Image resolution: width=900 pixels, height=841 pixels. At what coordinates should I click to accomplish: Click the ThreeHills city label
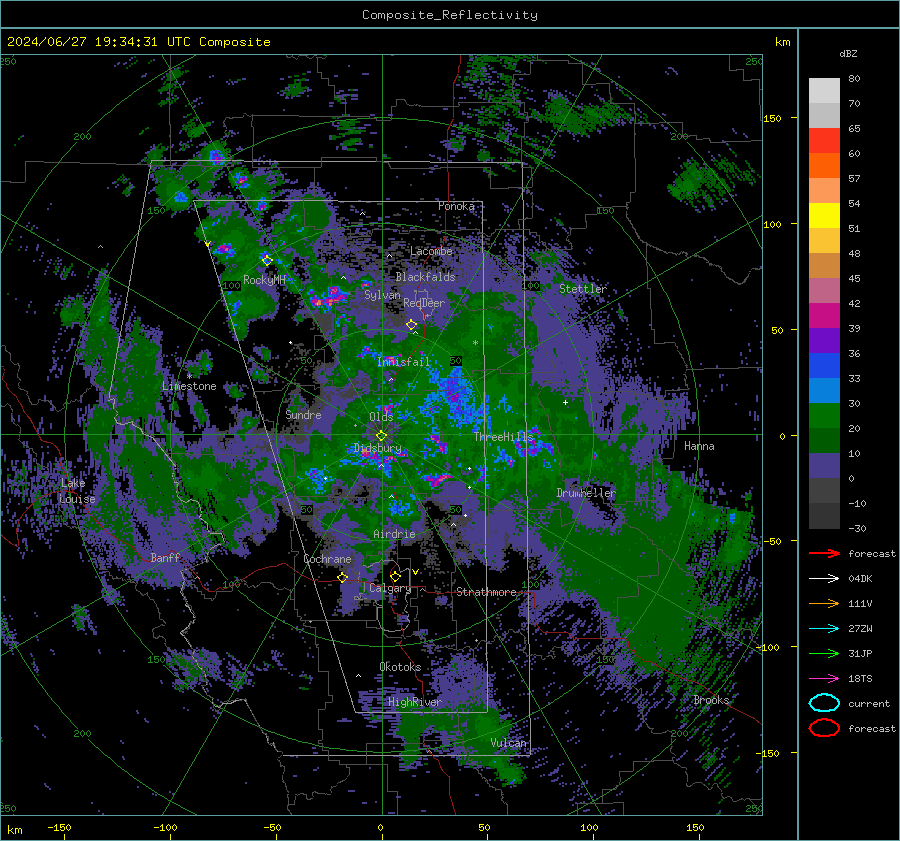[503, 437]
